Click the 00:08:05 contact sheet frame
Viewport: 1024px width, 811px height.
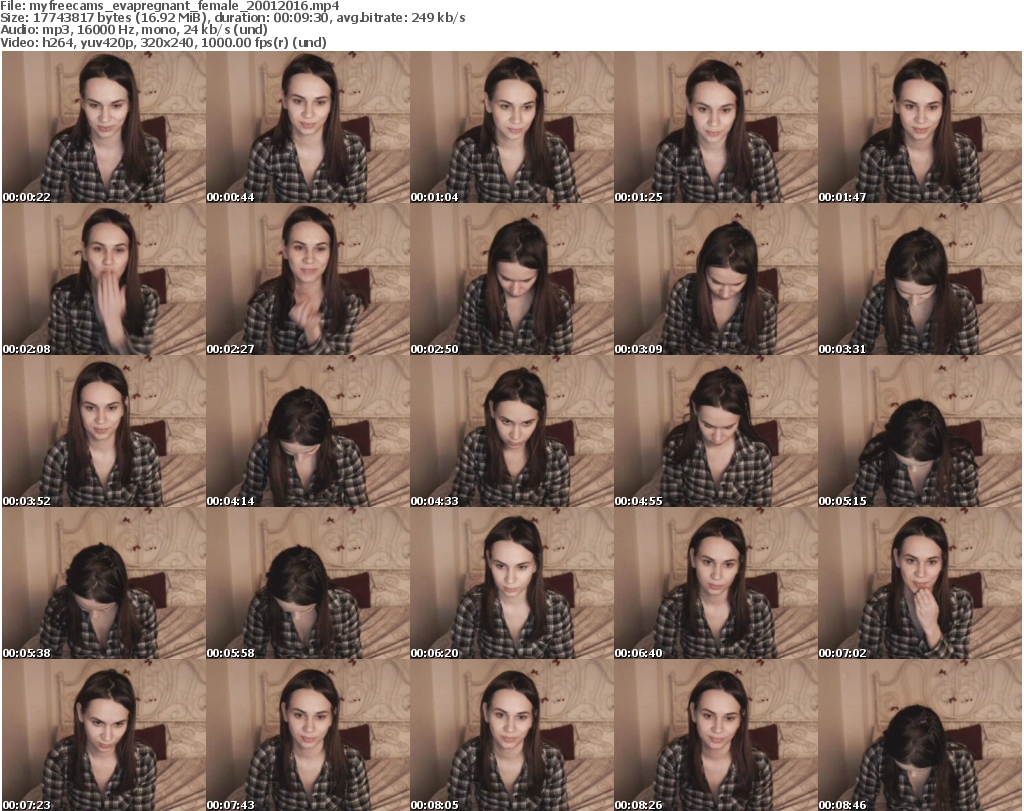(x=511, y=735)
